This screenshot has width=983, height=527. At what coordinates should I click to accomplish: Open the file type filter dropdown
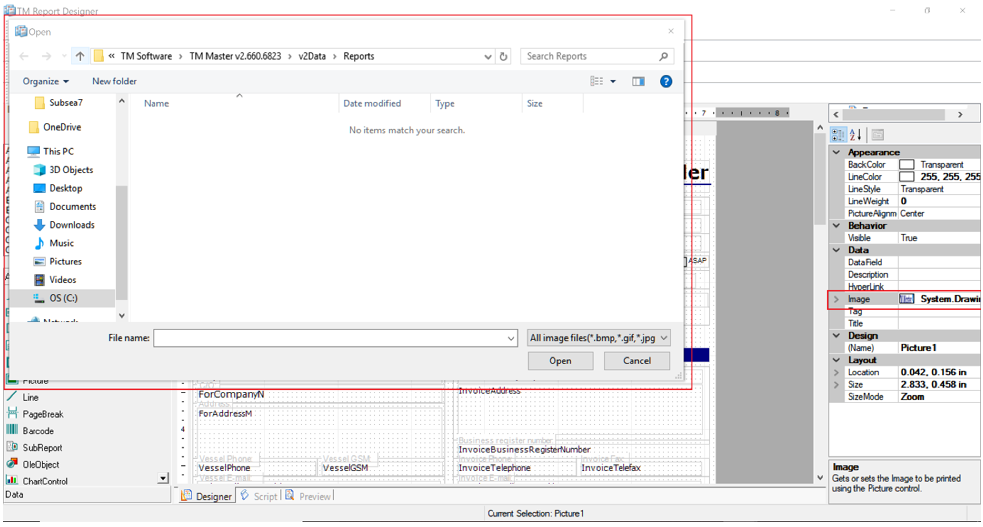(x=599, y=338)
